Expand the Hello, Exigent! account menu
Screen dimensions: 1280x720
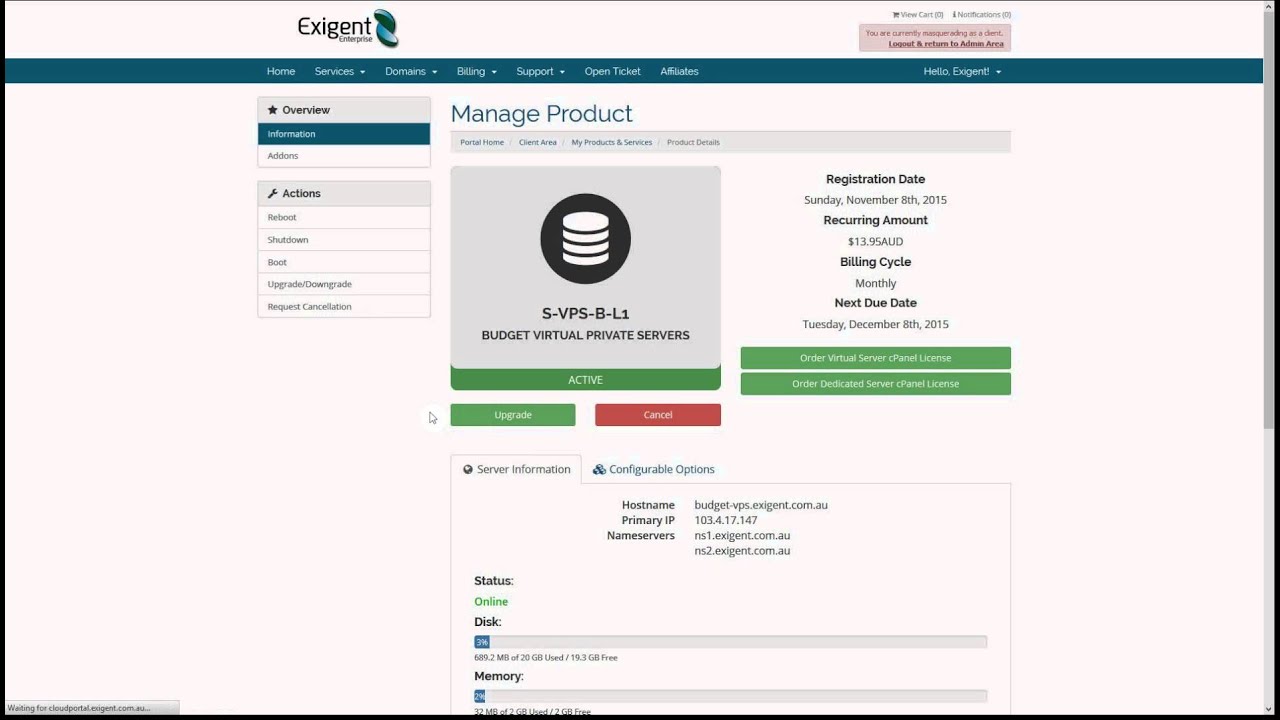point(962,71)
